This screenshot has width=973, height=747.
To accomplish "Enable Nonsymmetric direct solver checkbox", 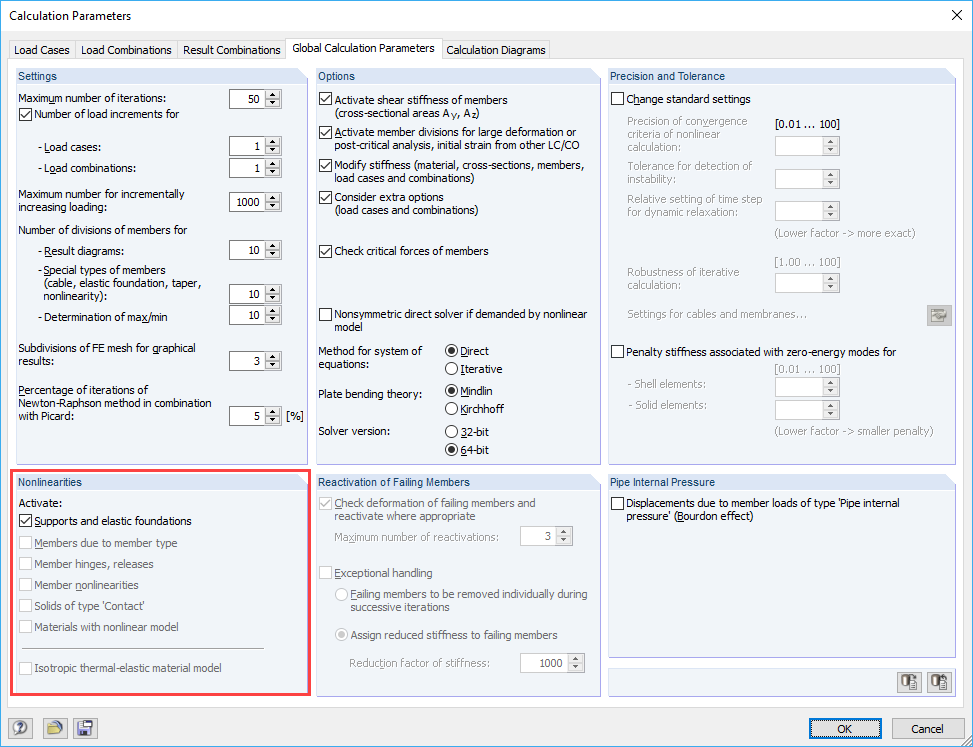I will pyautogui.click(x=325, y=315).
